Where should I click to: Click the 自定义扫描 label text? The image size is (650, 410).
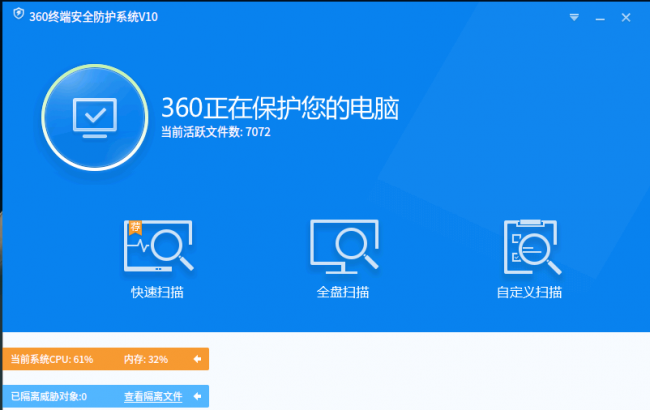tap(529, 292)
